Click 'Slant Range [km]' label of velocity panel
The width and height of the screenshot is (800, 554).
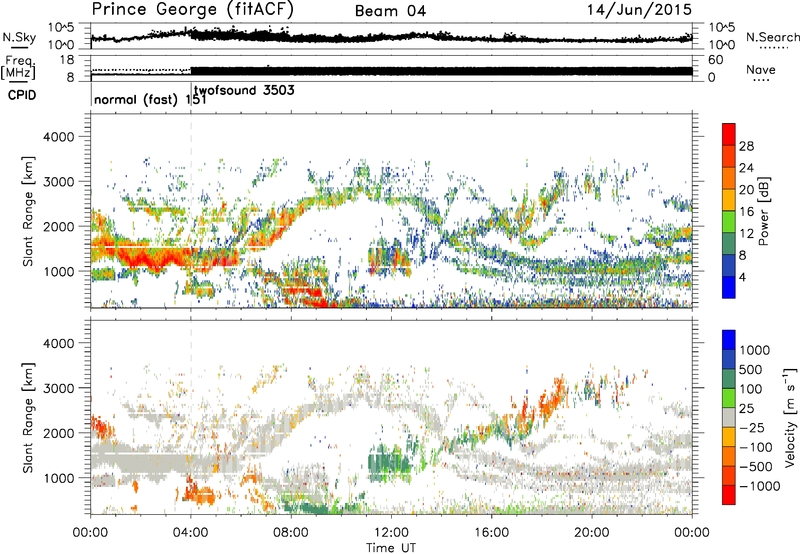[x=28, y=417]
